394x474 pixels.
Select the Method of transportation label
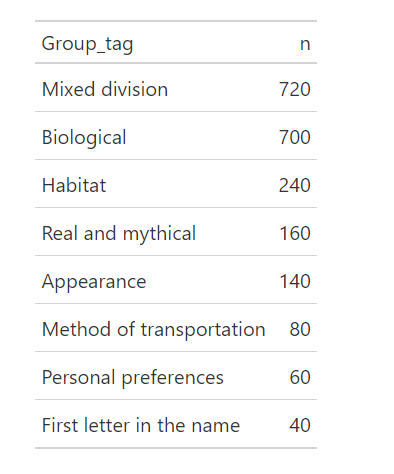pyautogui.click(x=154, y=330)
